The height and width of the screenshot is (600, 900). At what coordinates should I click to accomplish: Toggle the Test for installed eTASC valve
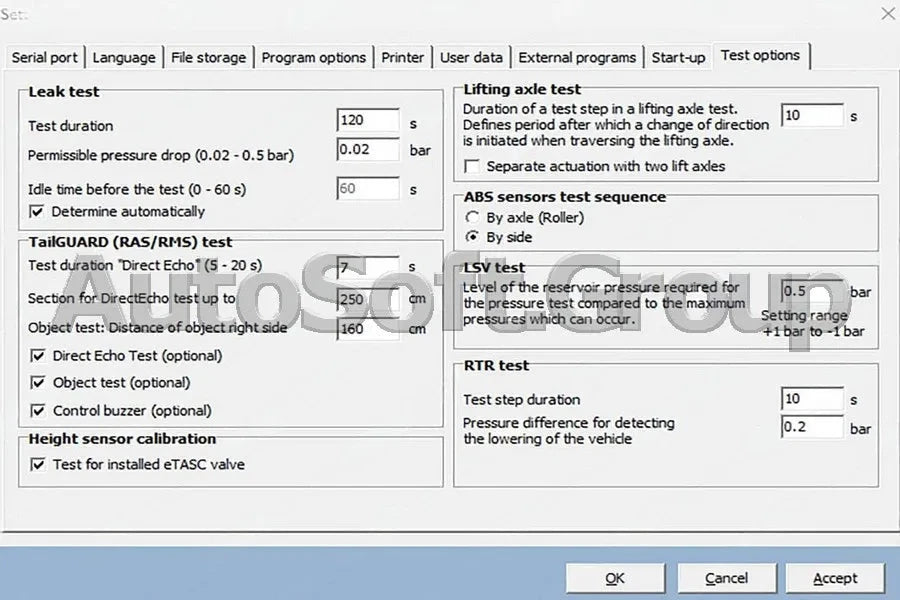37,464
